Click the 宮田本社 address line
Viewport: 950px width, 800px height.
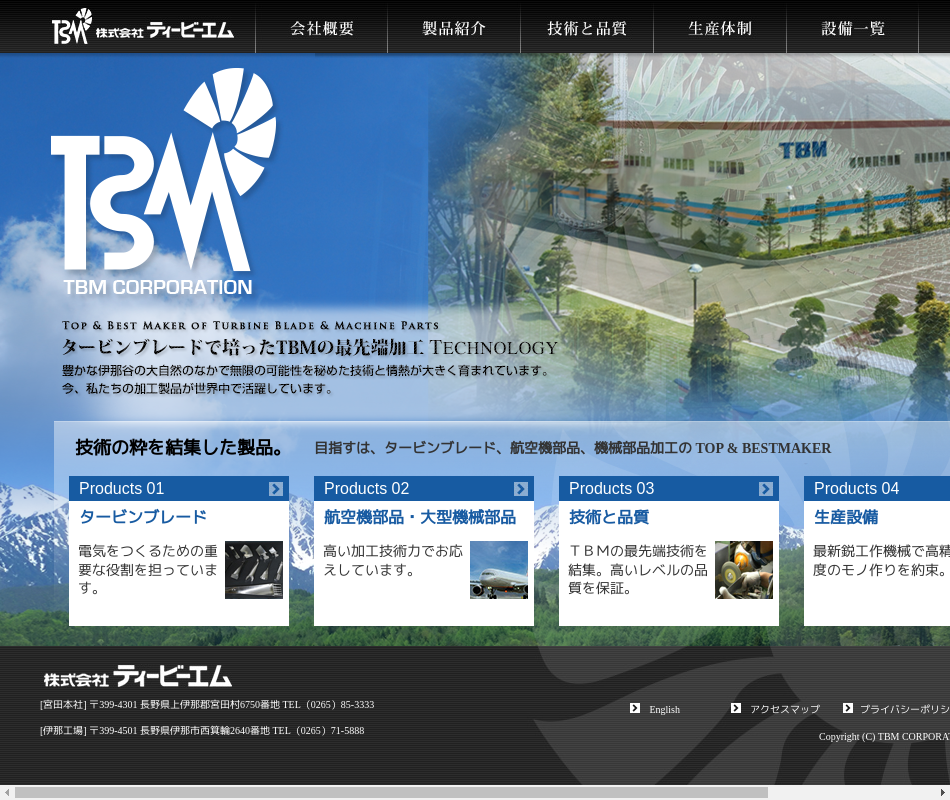207,705
